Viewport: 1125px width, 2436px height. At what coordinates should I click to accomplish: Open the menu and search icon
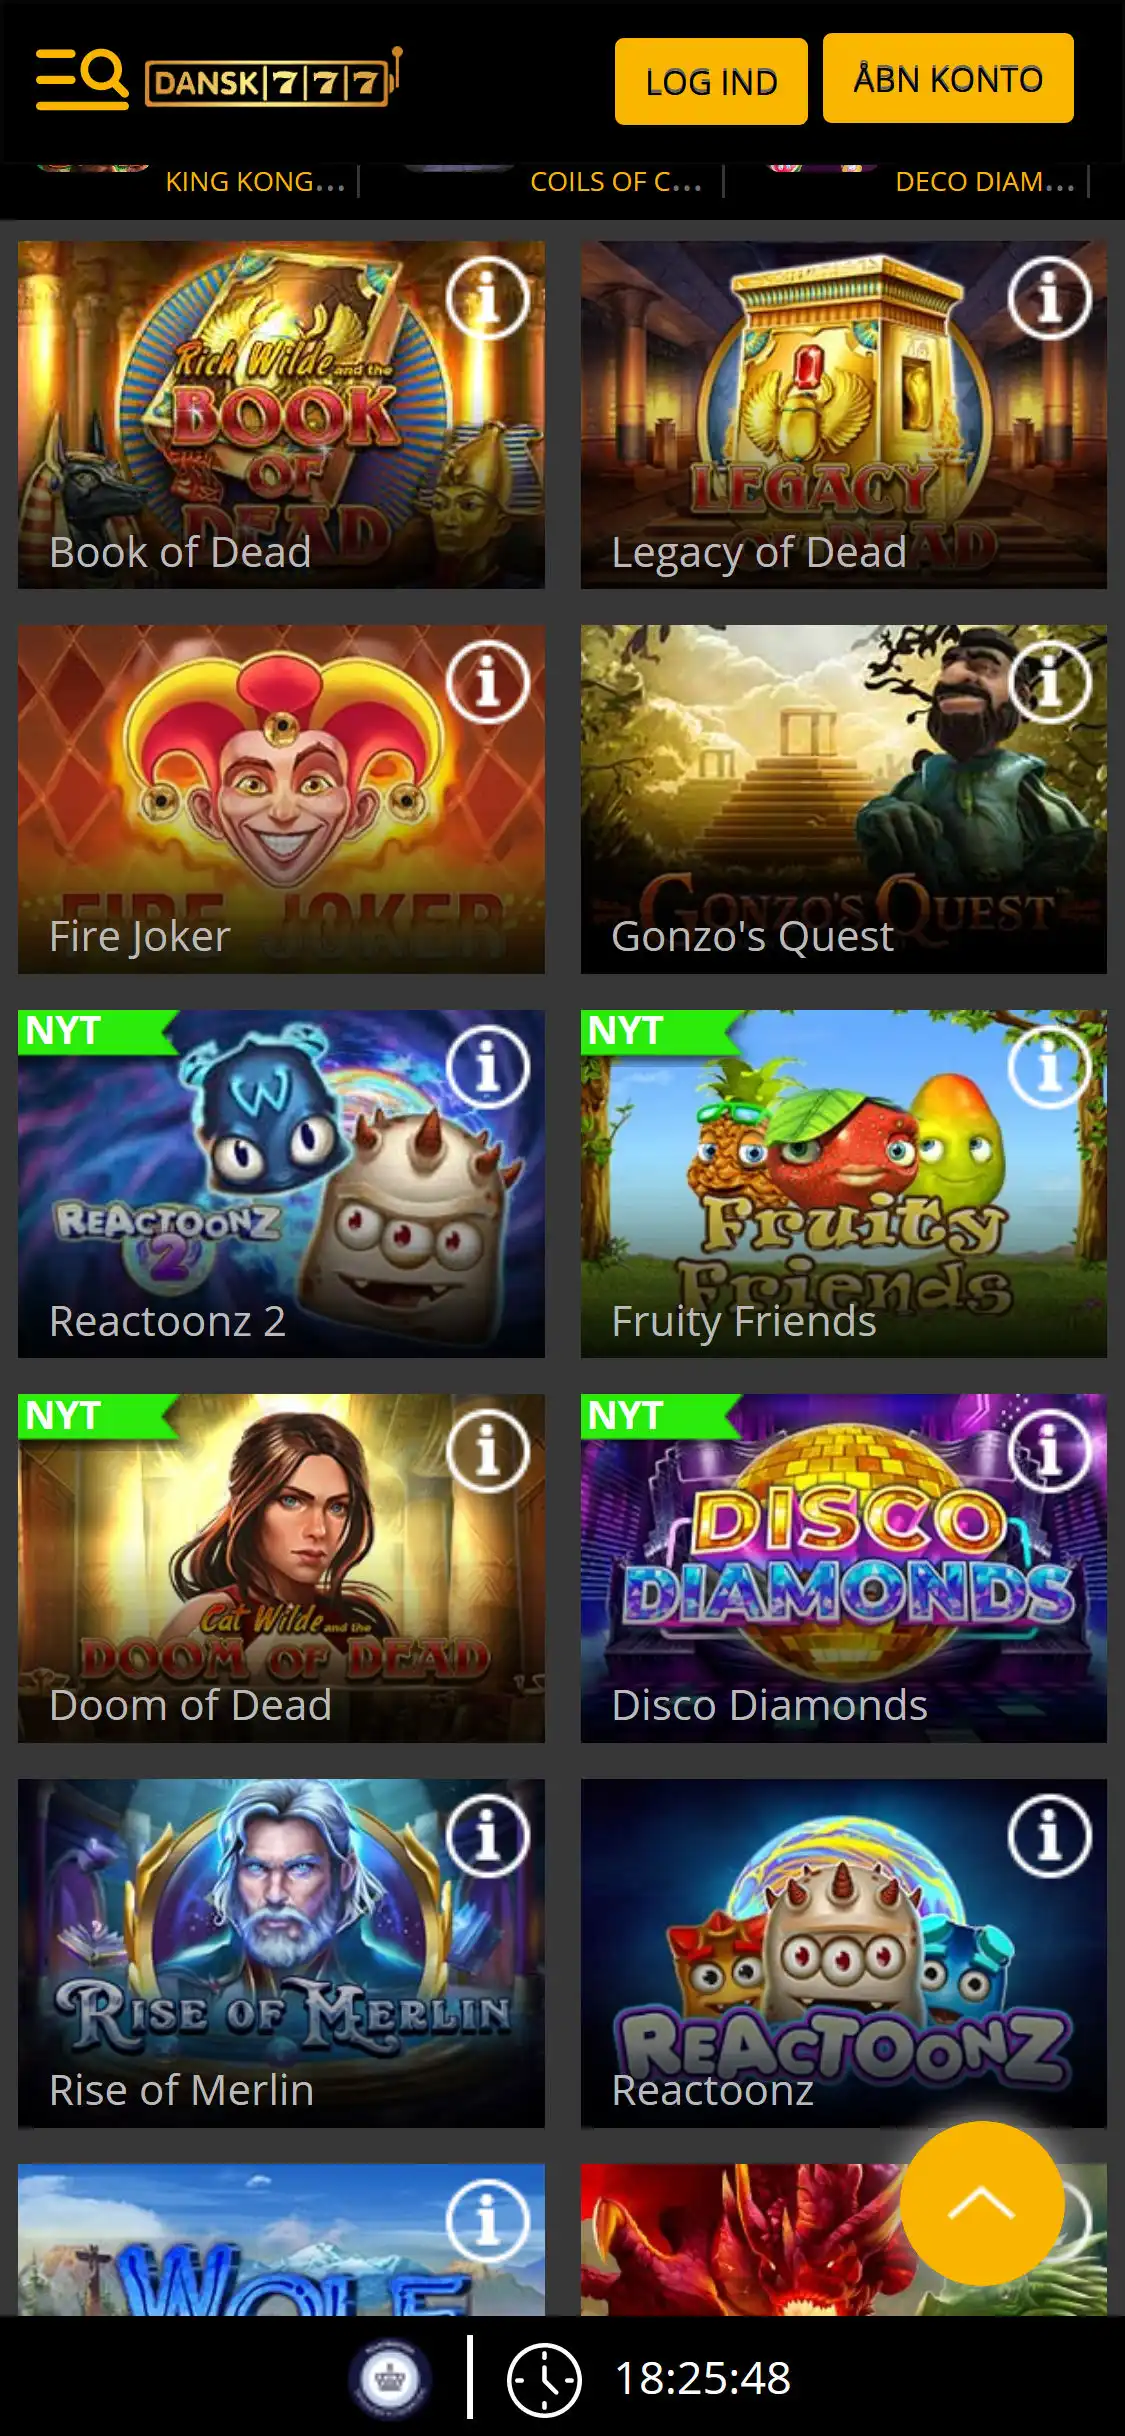coord(82,78)
